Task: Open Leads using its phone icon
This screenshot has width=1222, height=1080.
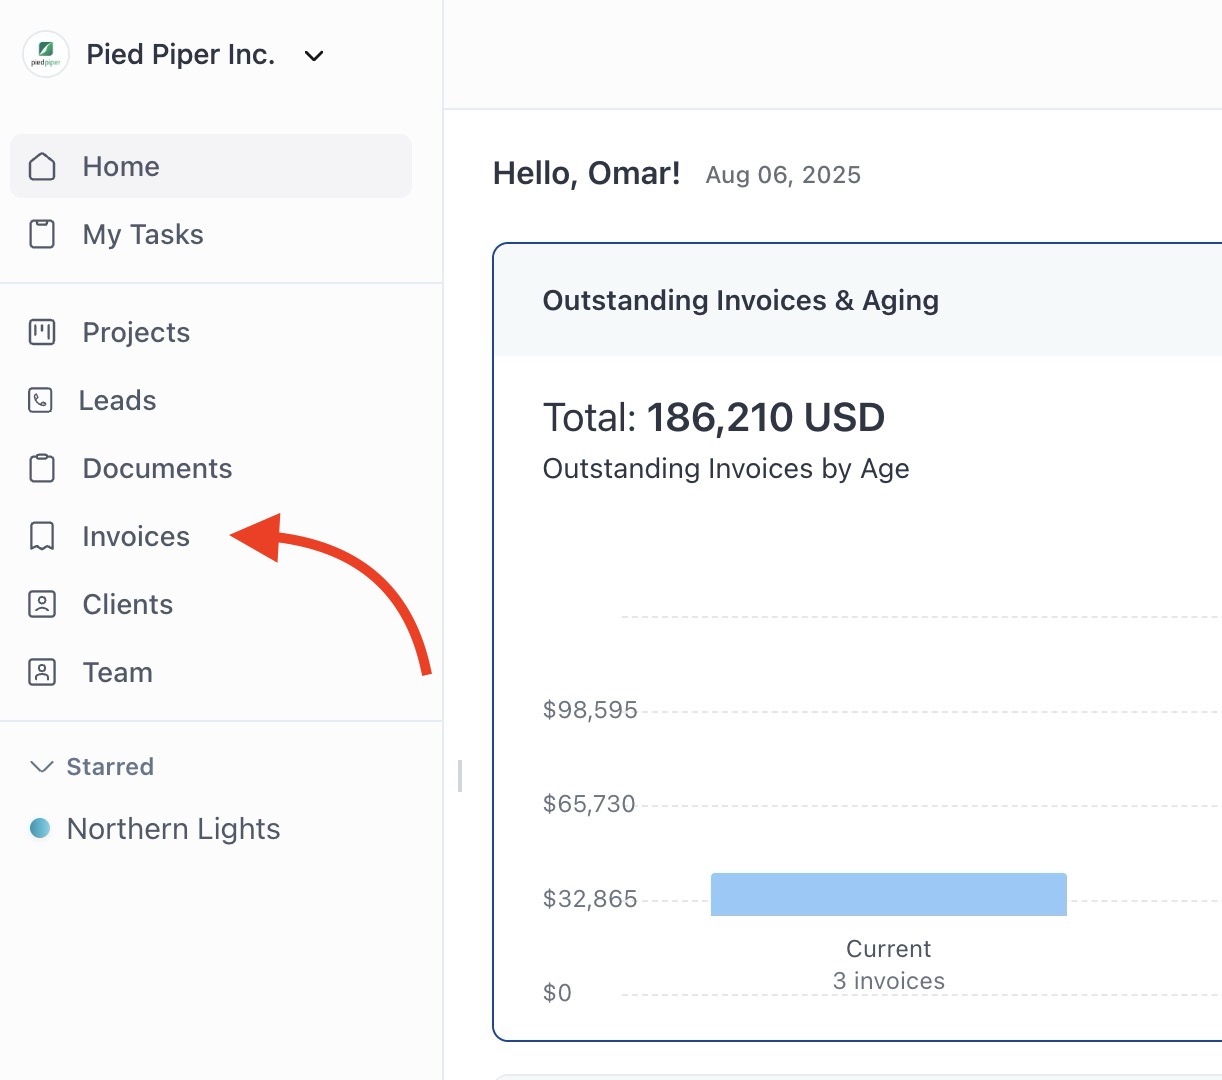Action: pyautogui.click(x=42, y=400)
